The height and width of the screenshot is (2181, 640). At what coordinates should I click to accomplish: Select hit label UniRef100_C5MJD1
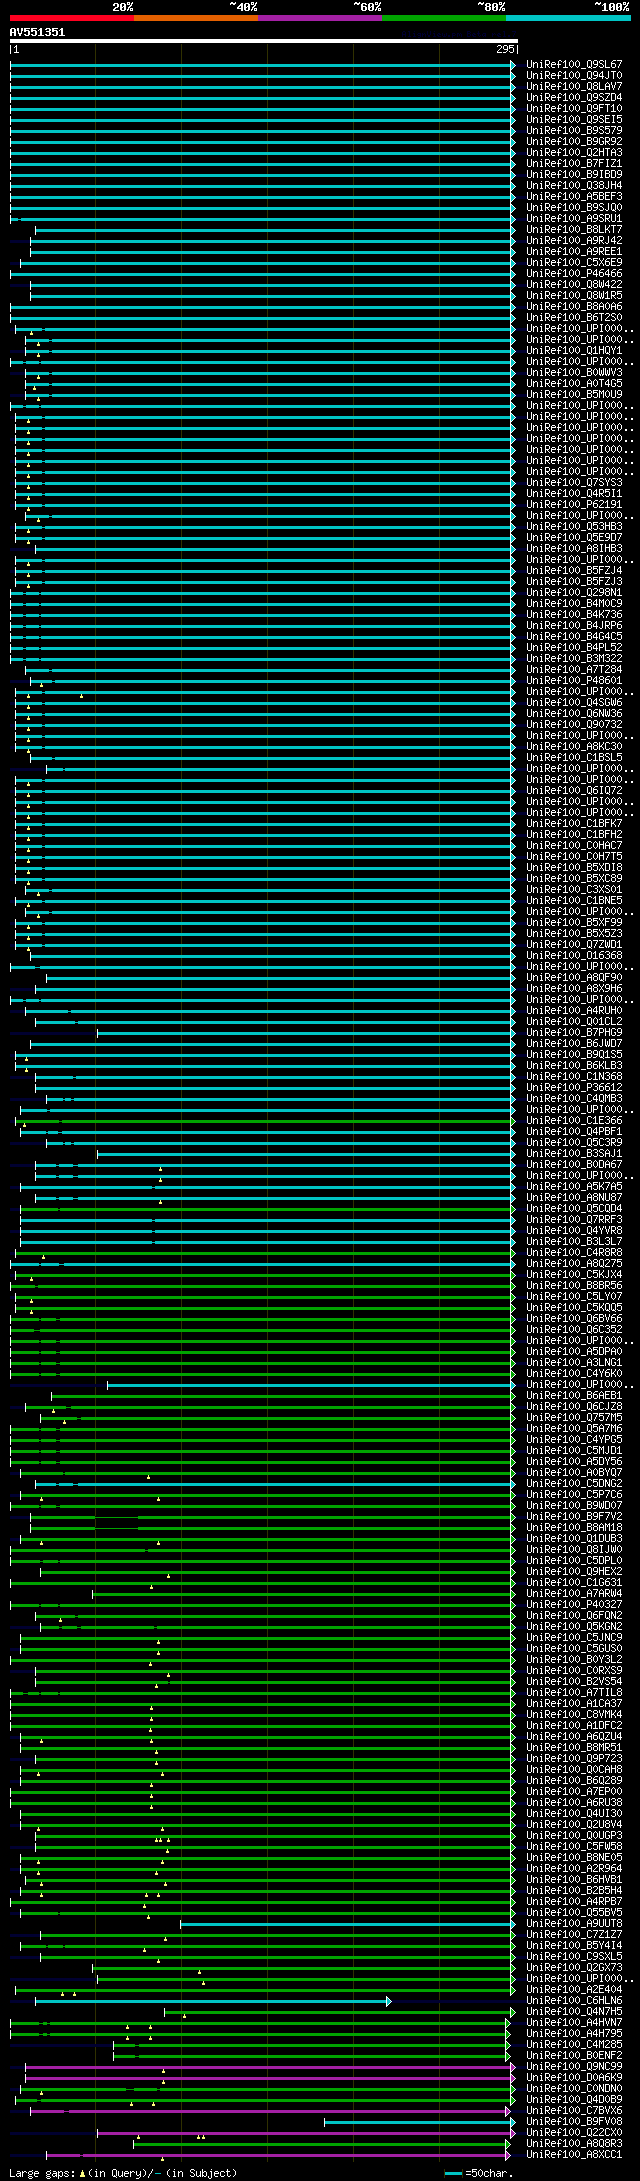click(x=574, y=1451)
